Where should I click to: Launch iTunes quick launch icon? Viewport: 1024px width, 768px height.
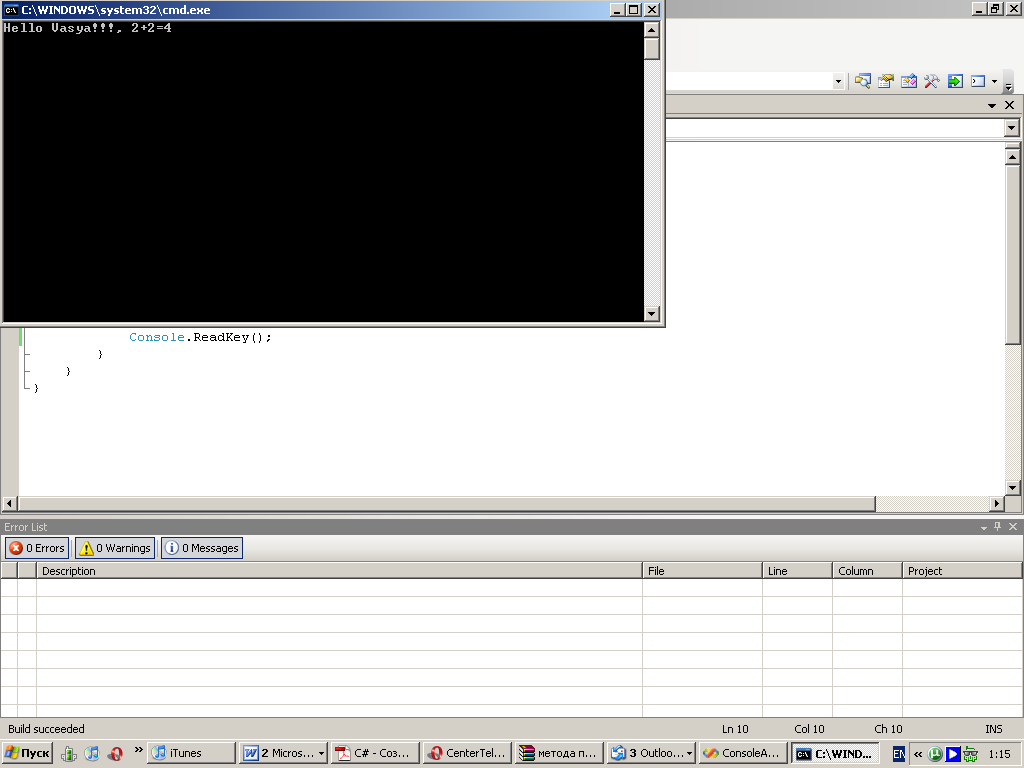point(92,753)
